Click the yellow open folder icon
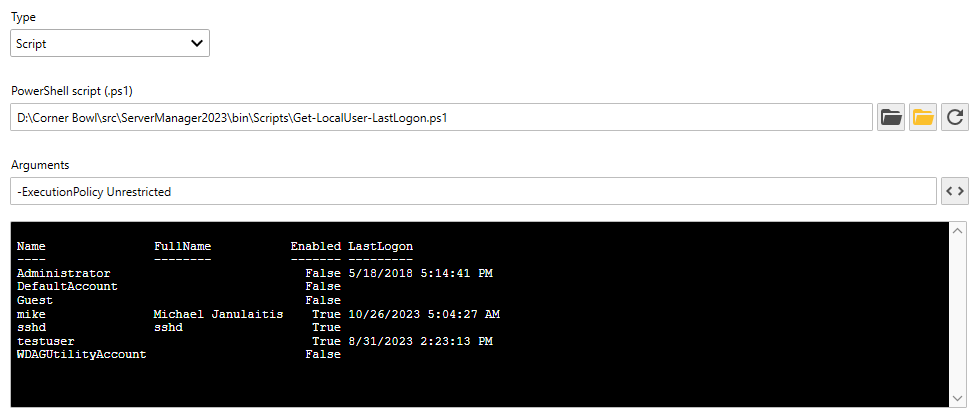This screenshot has height=418, width=979. click(x=923, y=117)
